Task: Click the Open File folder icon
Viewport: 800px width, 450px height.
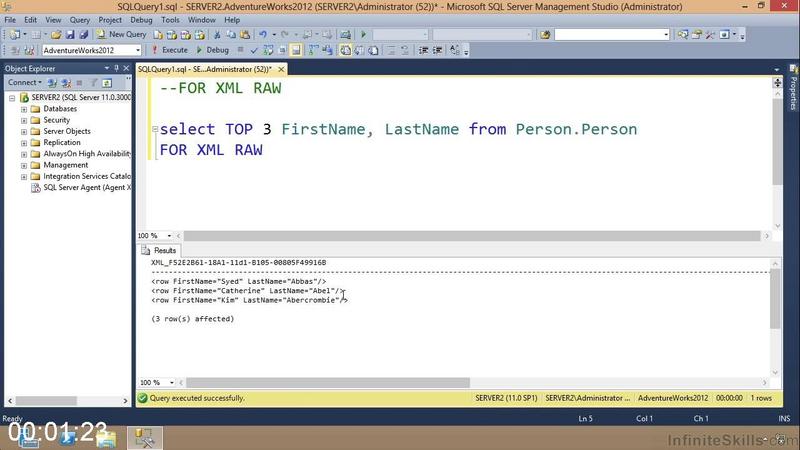Action: pos(56,35)
